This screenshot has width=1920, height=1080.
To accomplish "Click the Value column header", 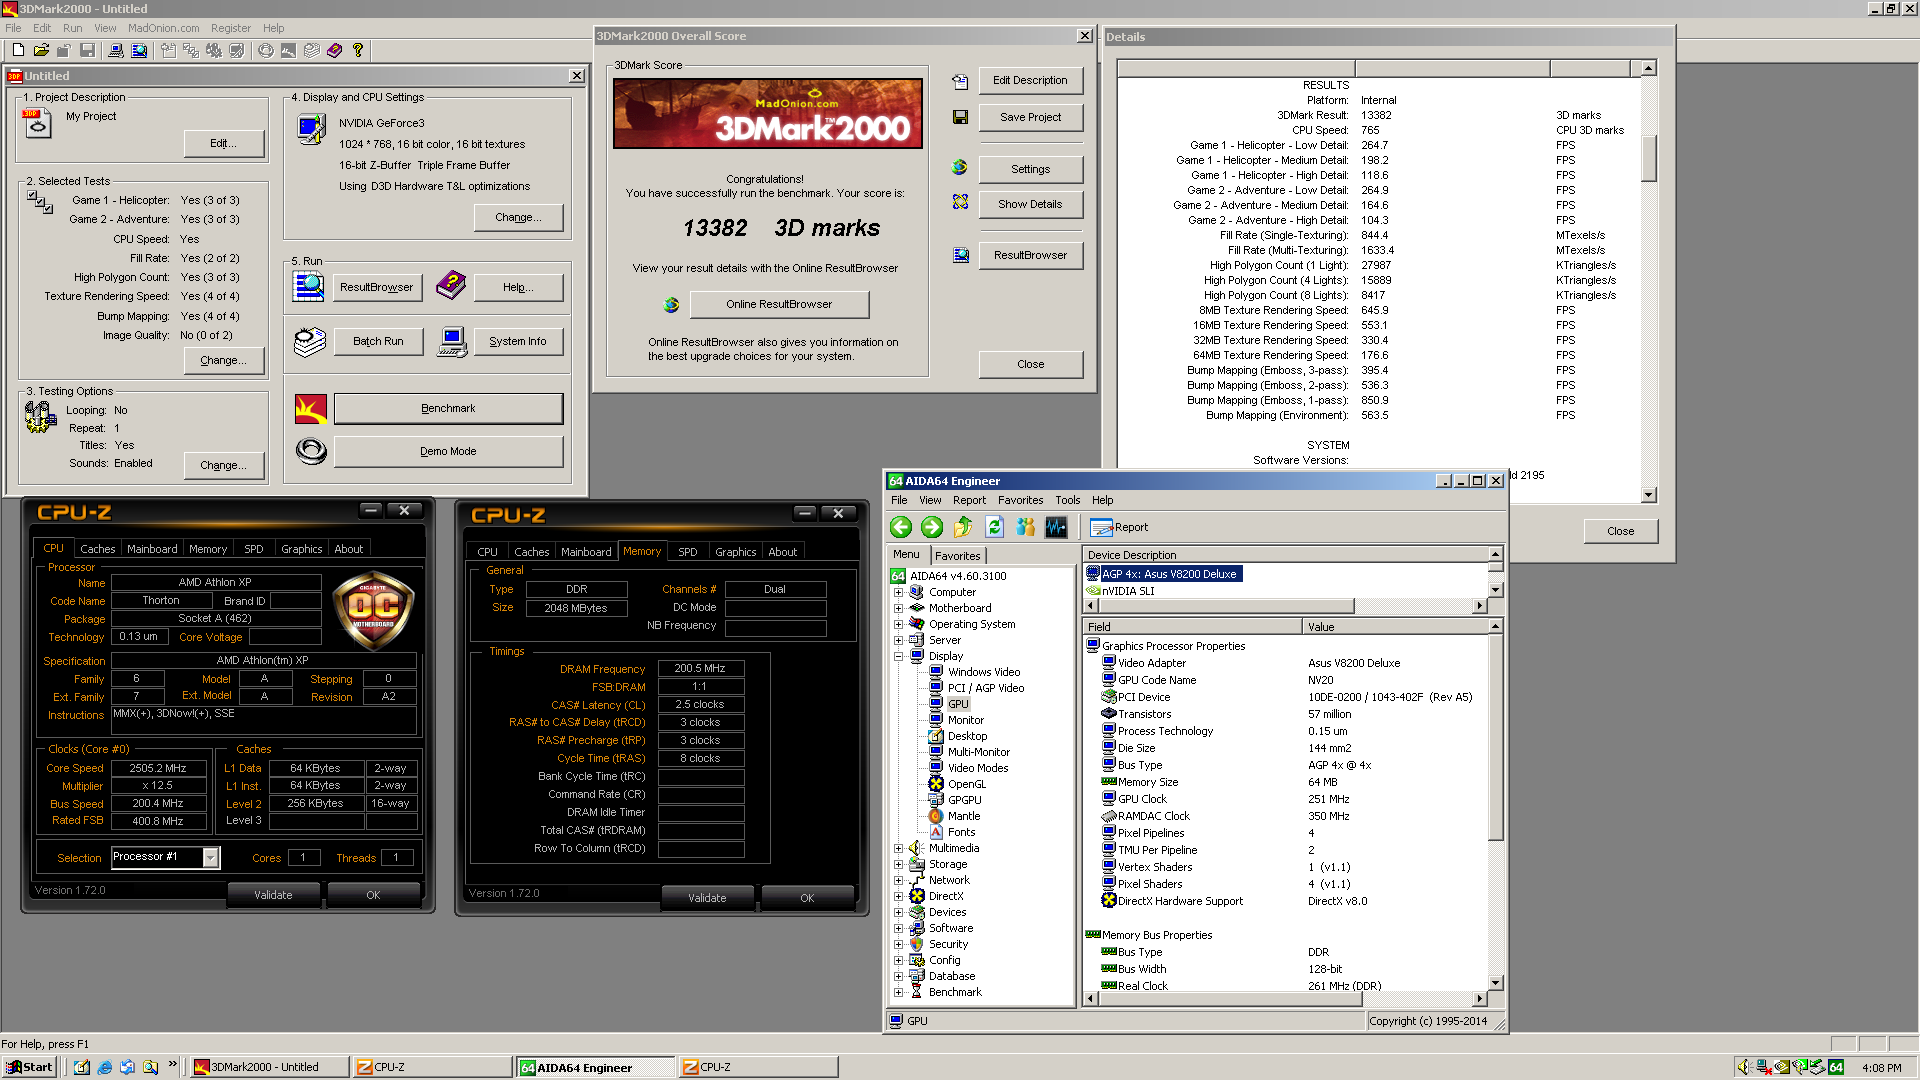I will [1395, 627].
